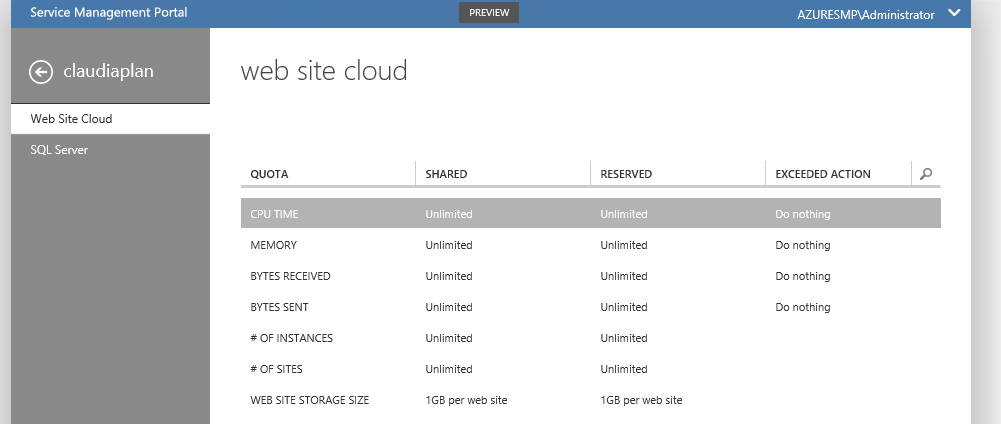Click the RESERVED column header
Screen dimensions: 1001x424
coord(626,174)
